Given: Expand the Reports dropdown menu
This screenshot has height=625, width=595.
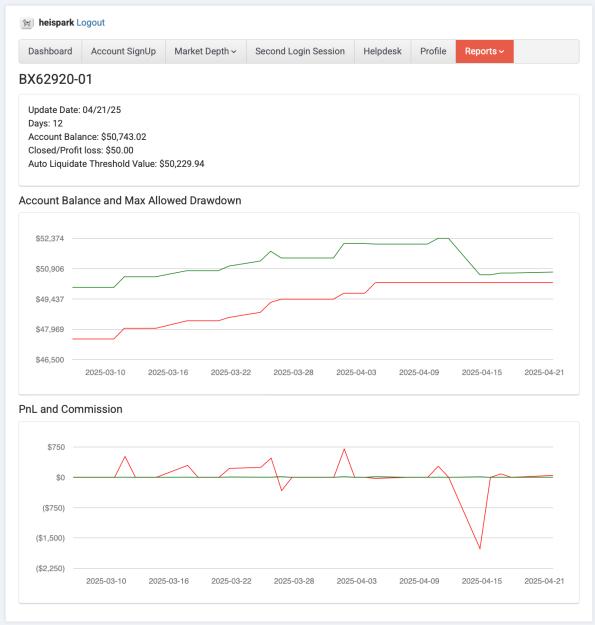Looking at the screenshot, I should (x=485, y=51).
